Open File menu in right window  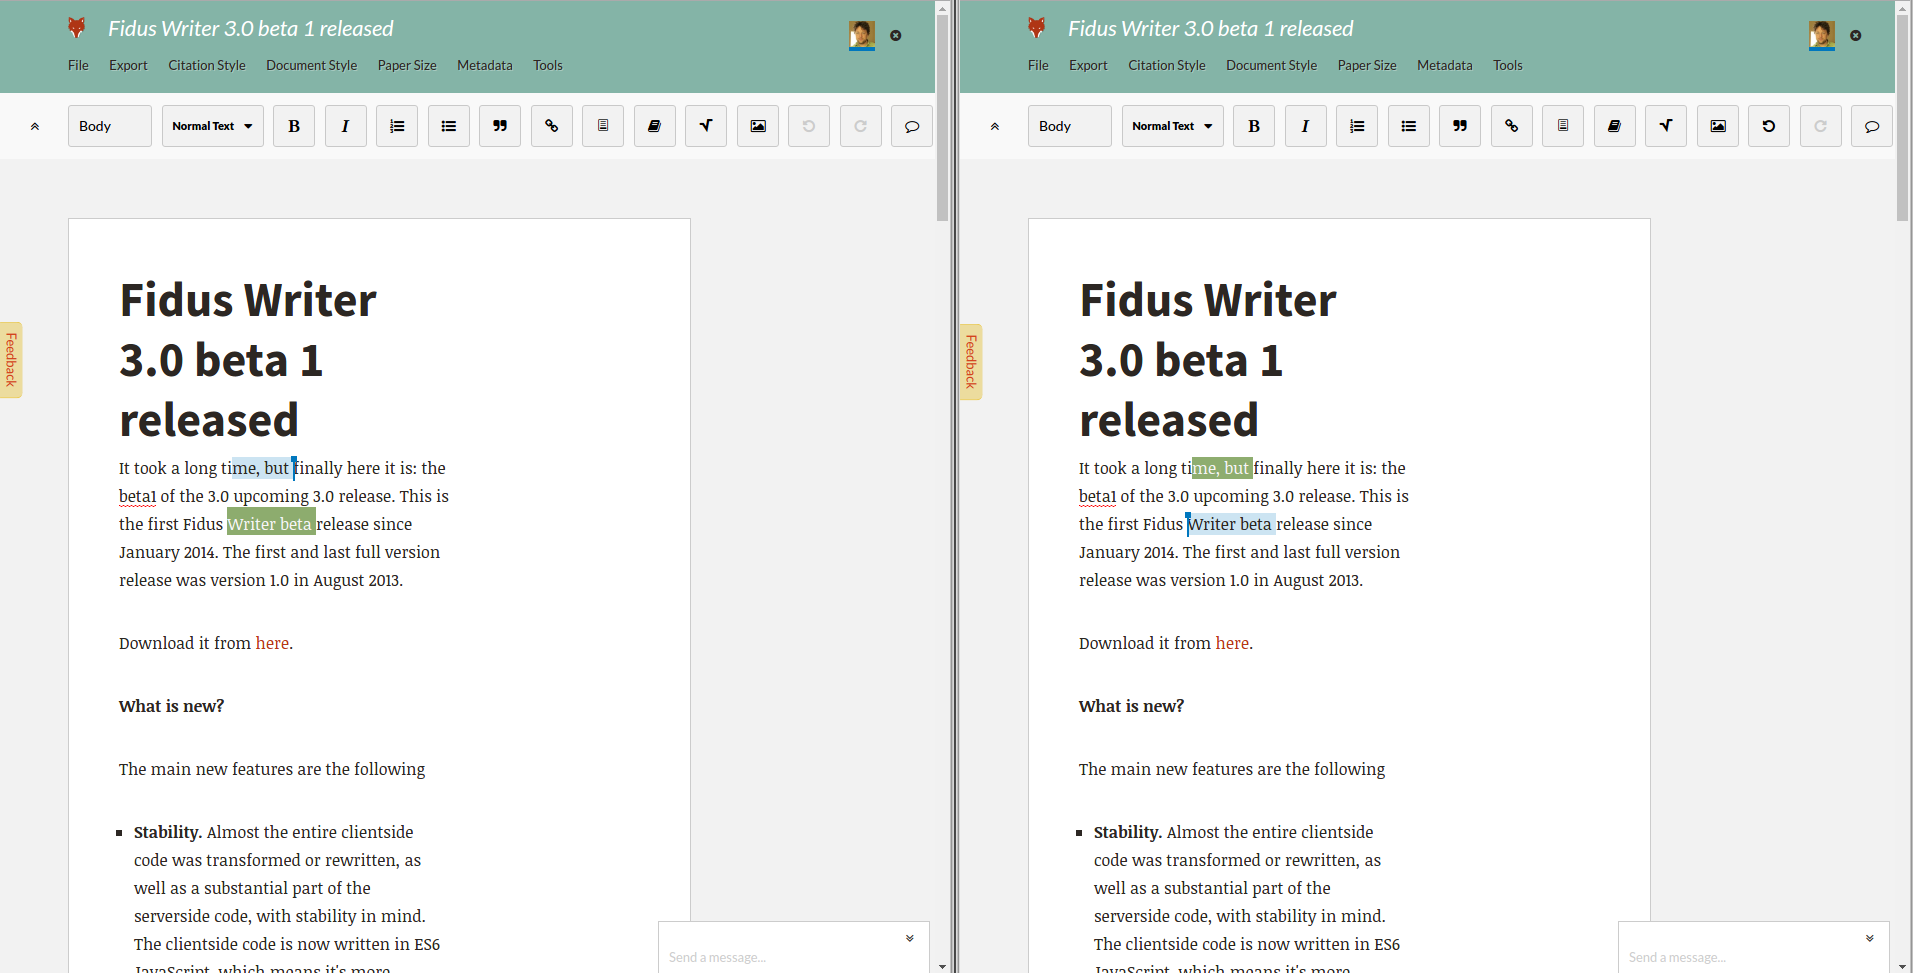click(1038, 65)
